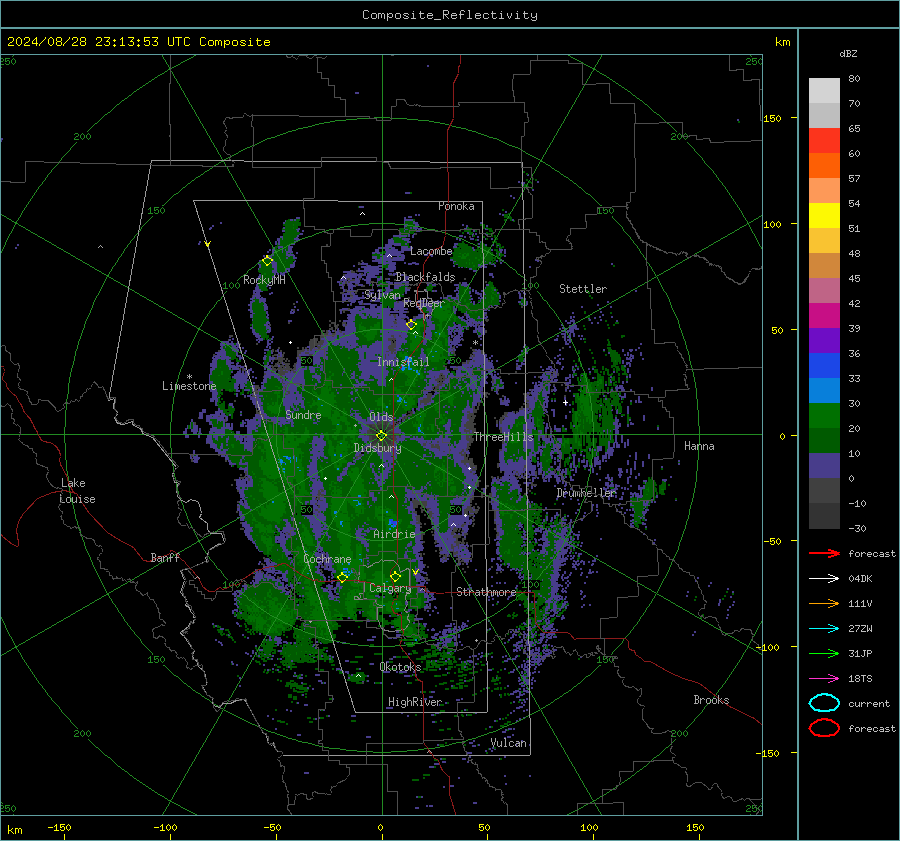Click the Calgary city label

390,588
